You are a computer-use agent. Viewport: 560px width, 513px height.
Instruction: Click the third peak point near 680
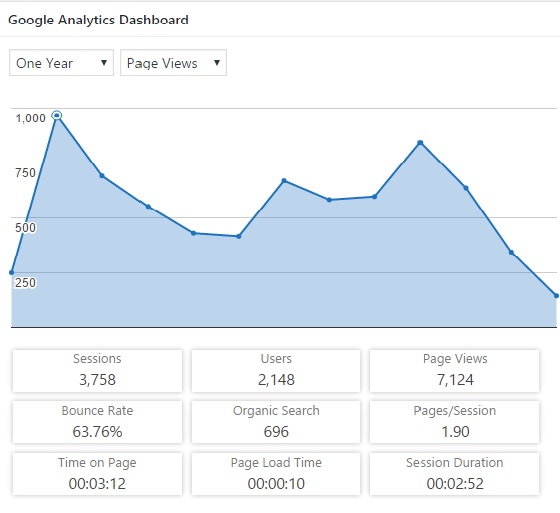[284, 181]
